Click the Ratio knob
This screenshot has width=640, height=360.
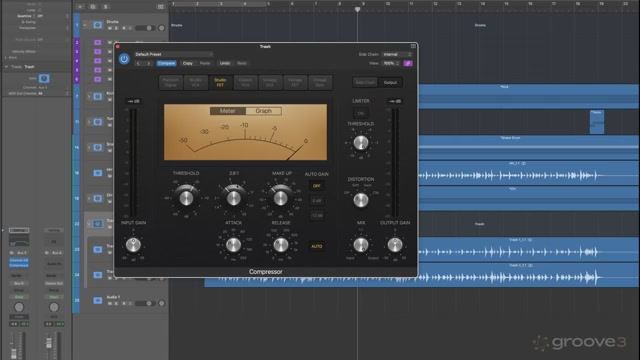click(233, 198)
